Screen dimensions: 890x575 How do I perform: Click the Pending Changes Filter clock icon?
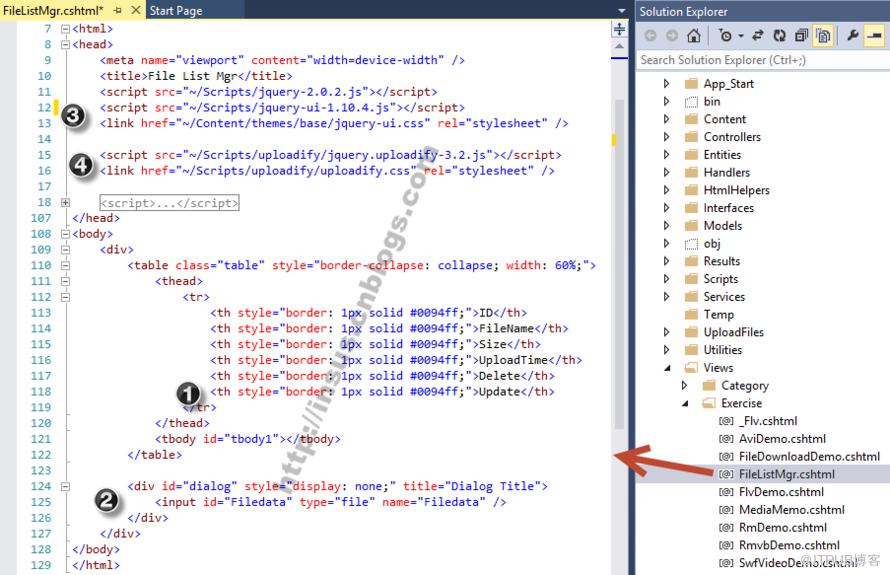(x=725, y=36)
